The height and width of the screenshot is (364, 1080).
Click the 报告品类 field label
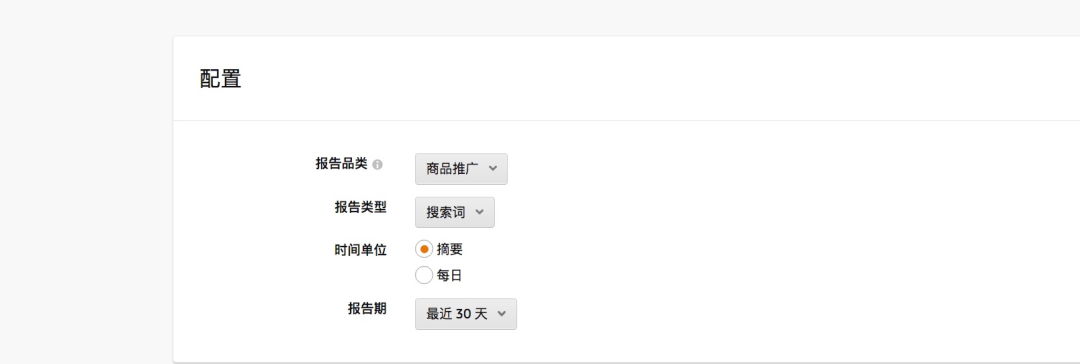tap(342, 164)
